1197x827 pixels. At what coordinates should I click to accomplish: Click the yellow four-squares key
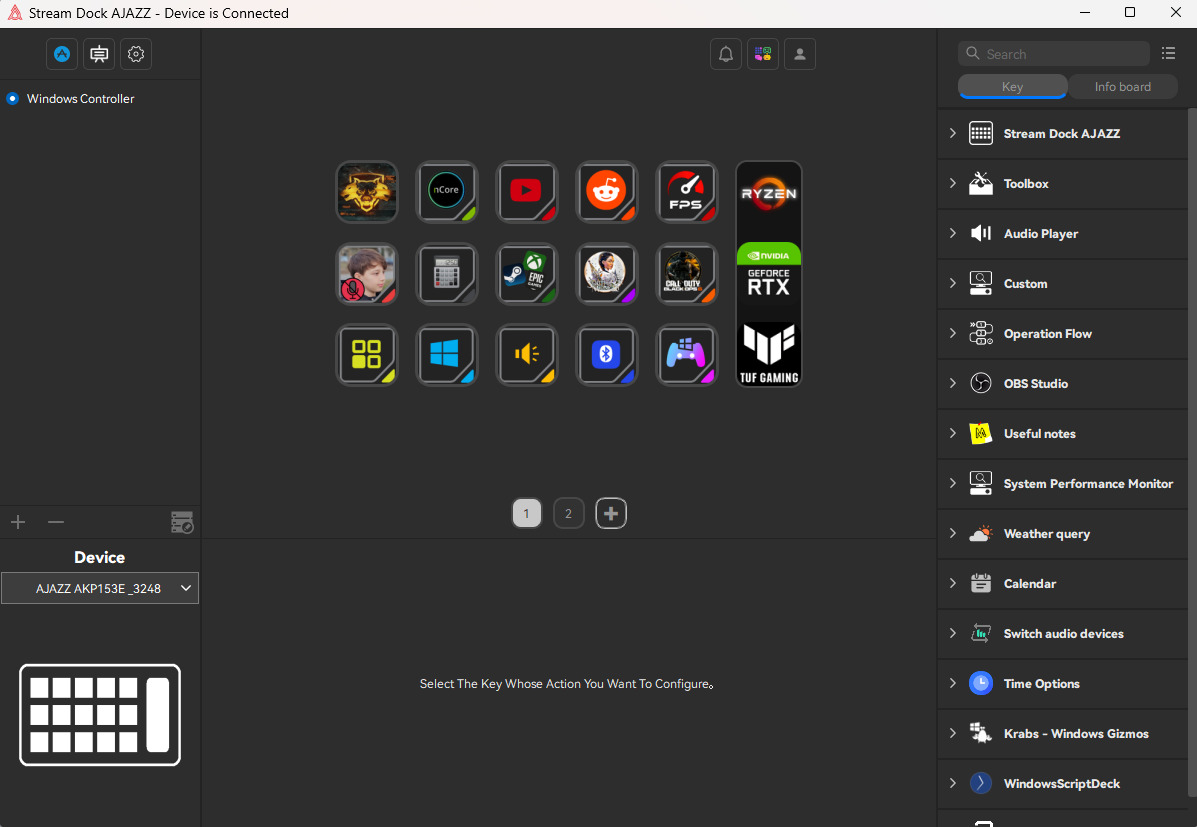click(366, 355)
